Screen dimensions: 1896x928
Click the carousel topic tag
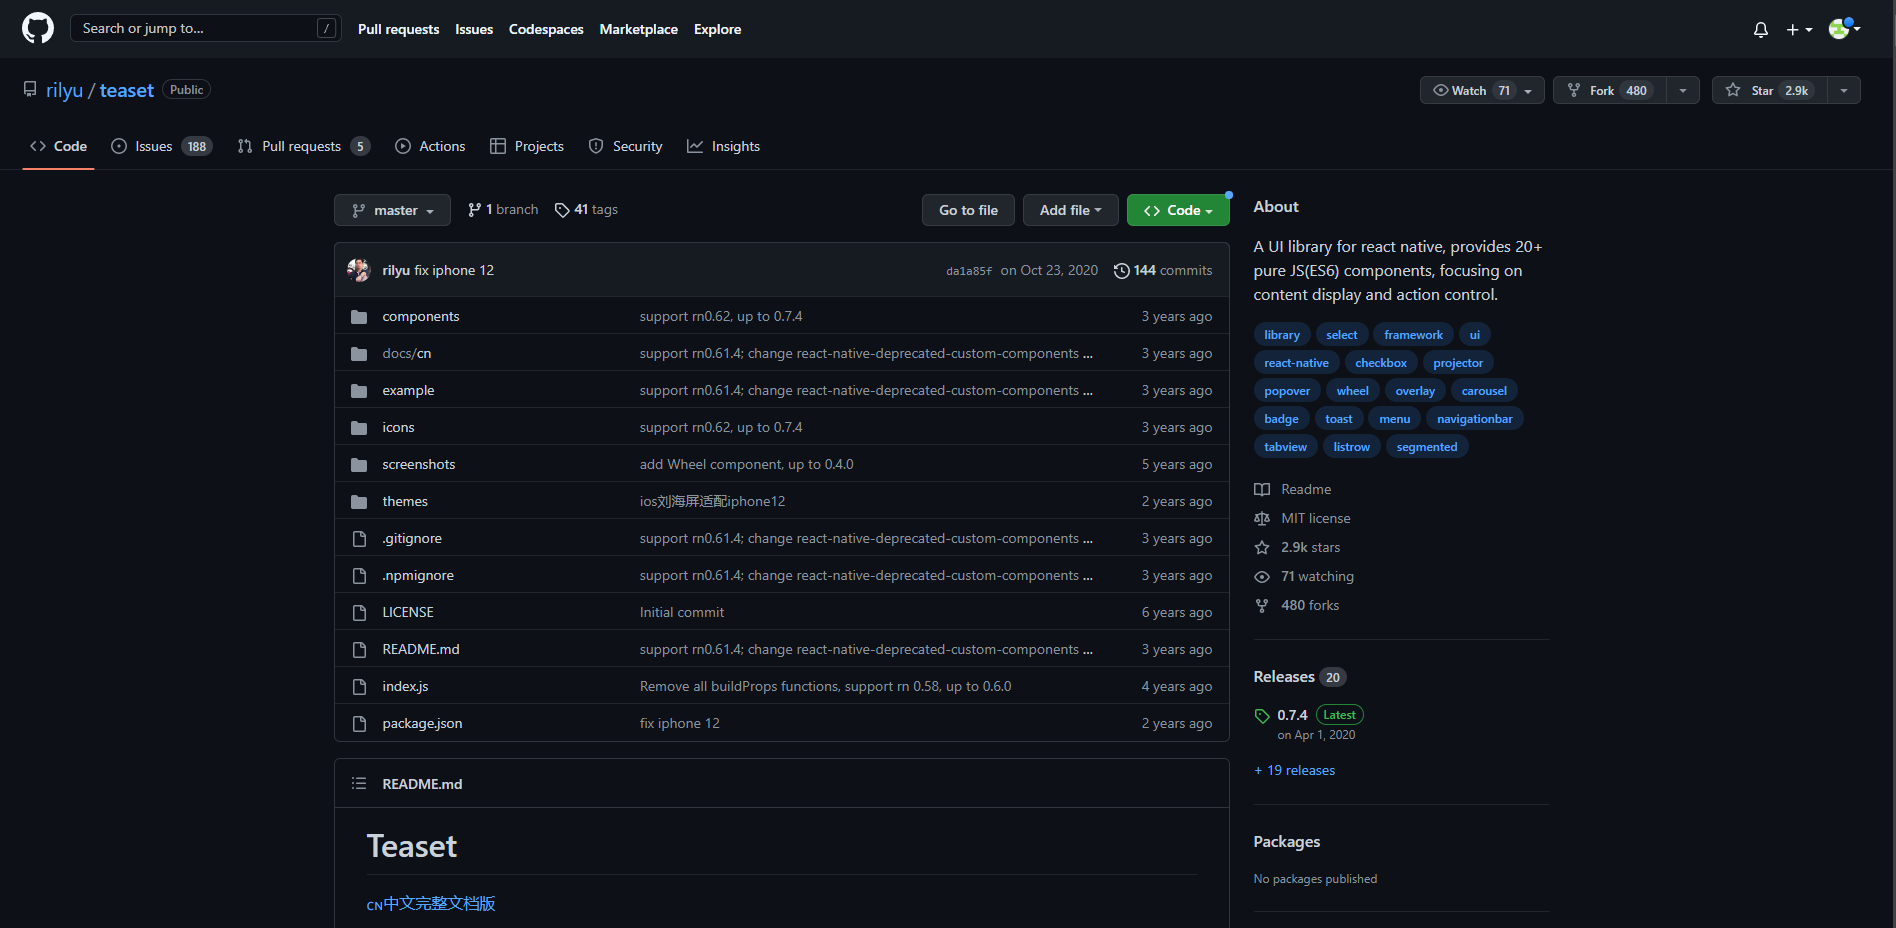(x=1484, y=391)
